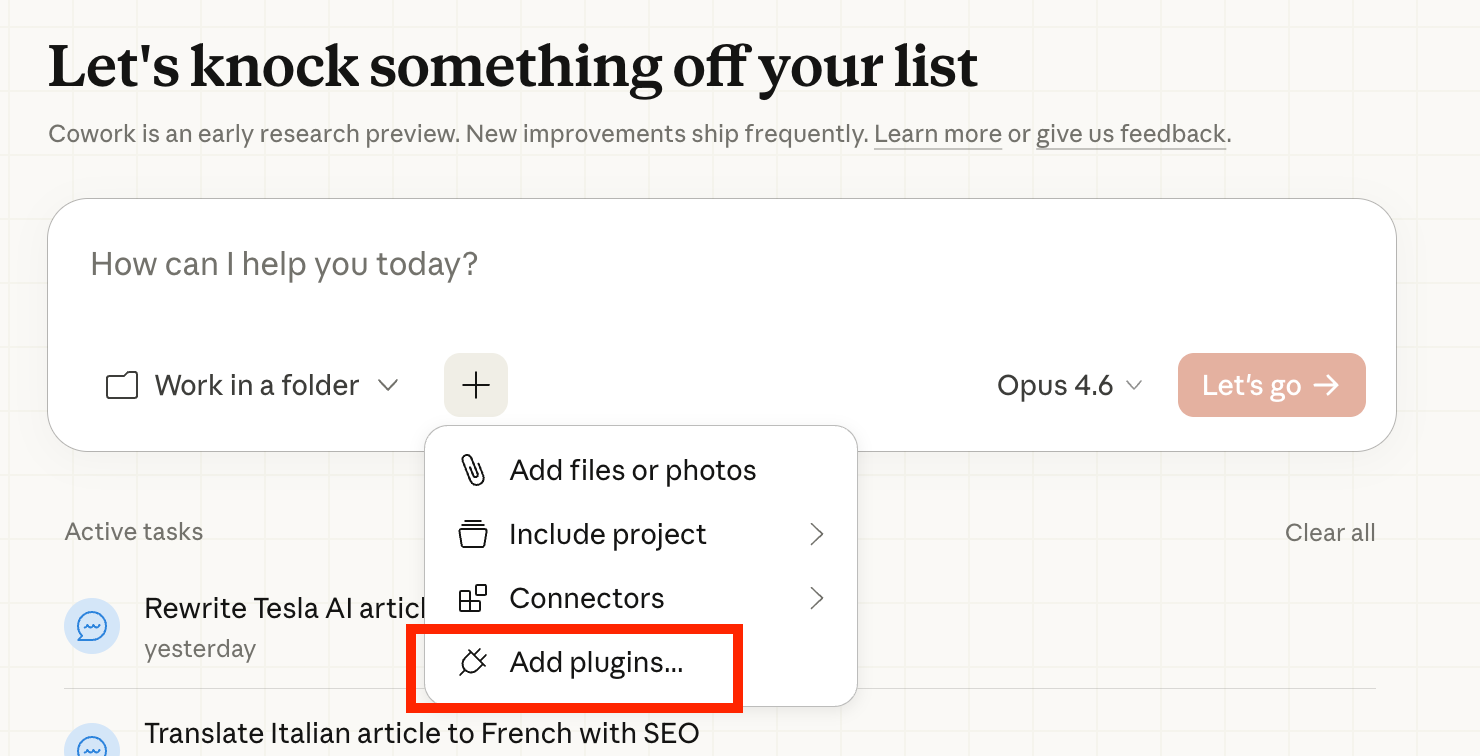Open the Opus 4.6 model selector
Image resolution: width=1480 pixels, height=756 pixels.
(1069, 386)
